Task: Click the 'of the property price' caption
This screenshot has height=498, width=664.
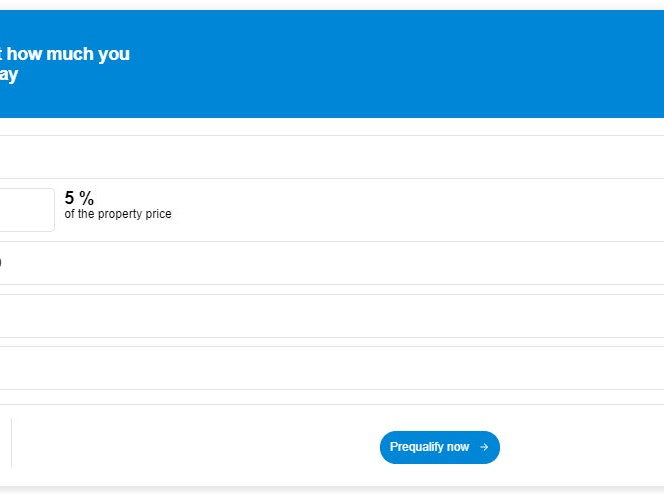Action: [118, 214]
